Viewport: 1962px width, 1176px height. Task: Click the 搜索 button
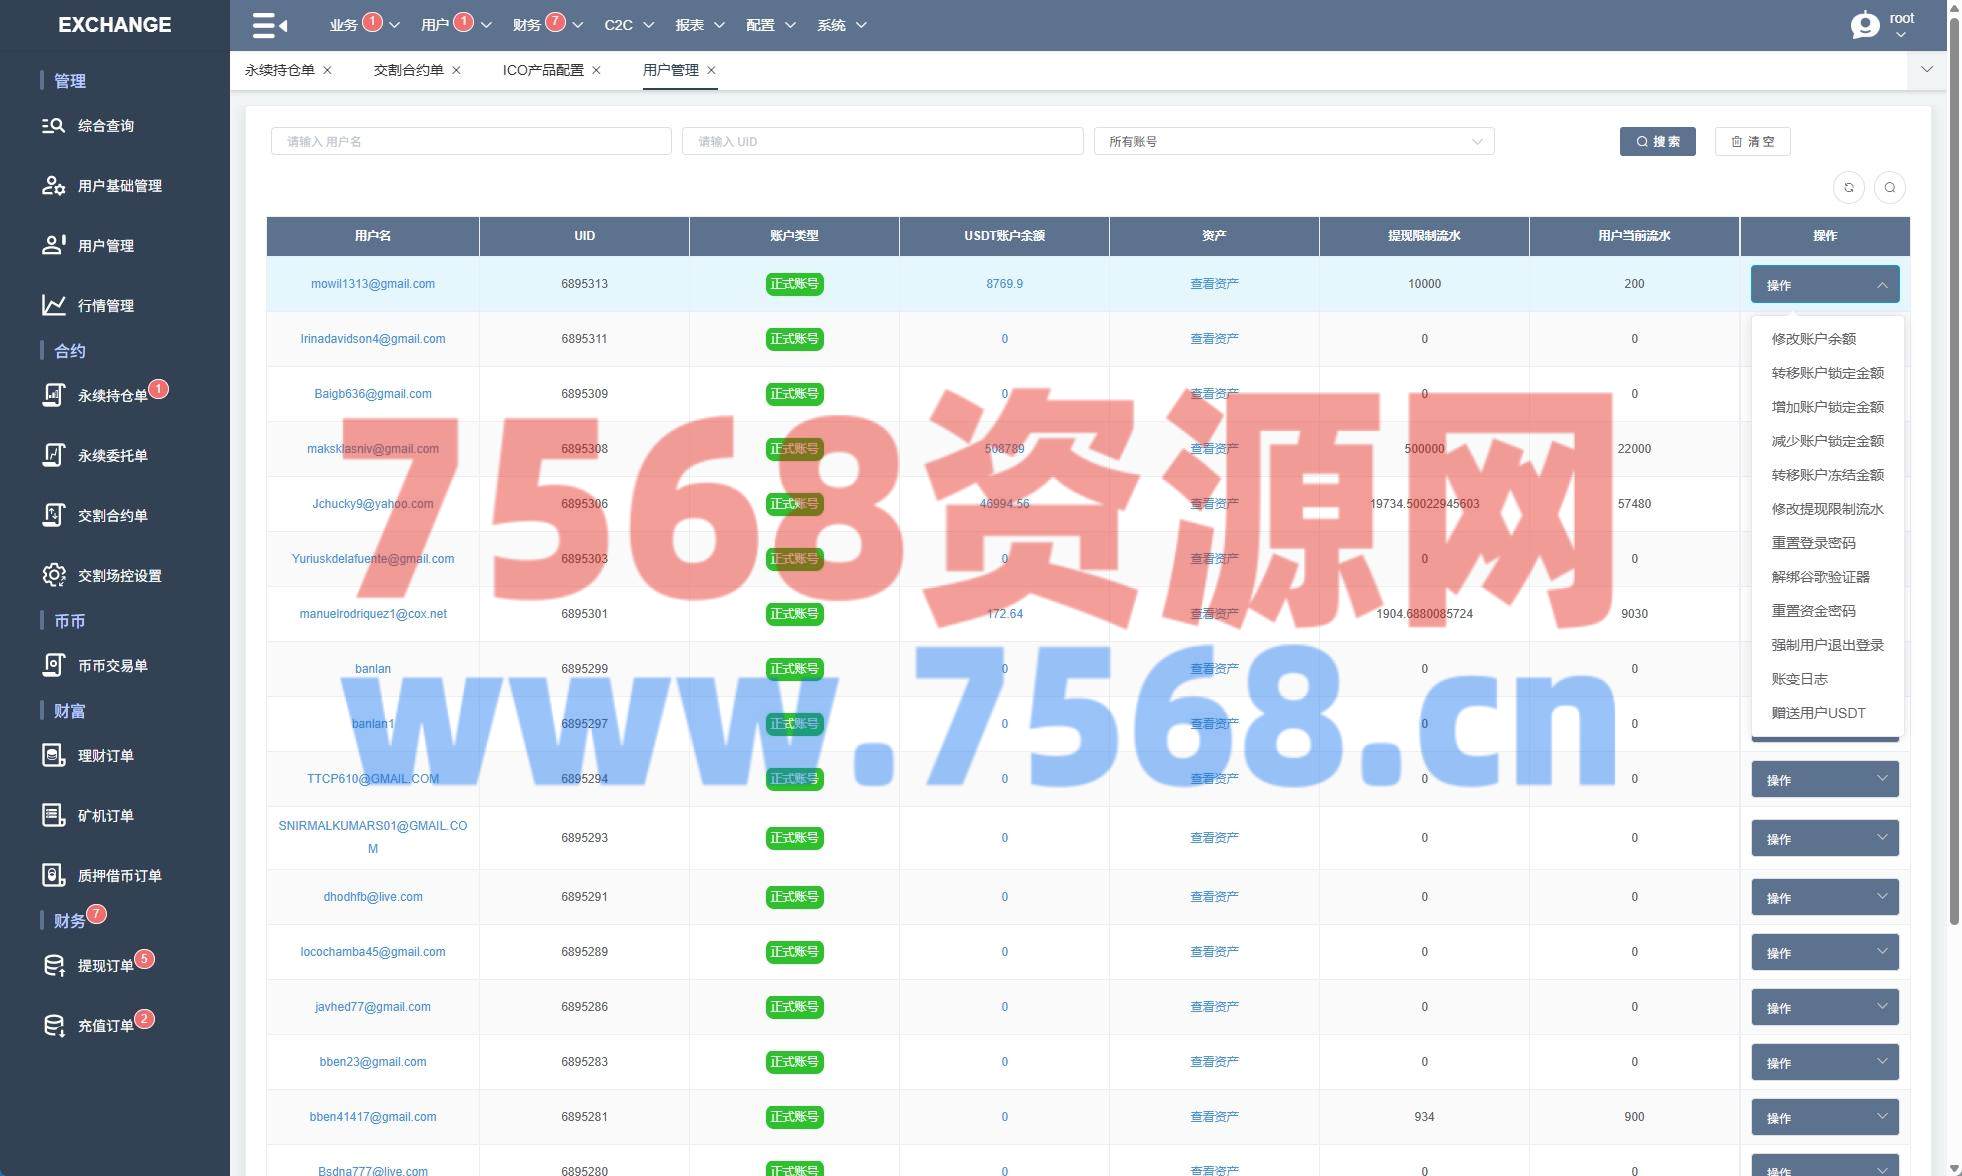click(x=1657, y=141)
